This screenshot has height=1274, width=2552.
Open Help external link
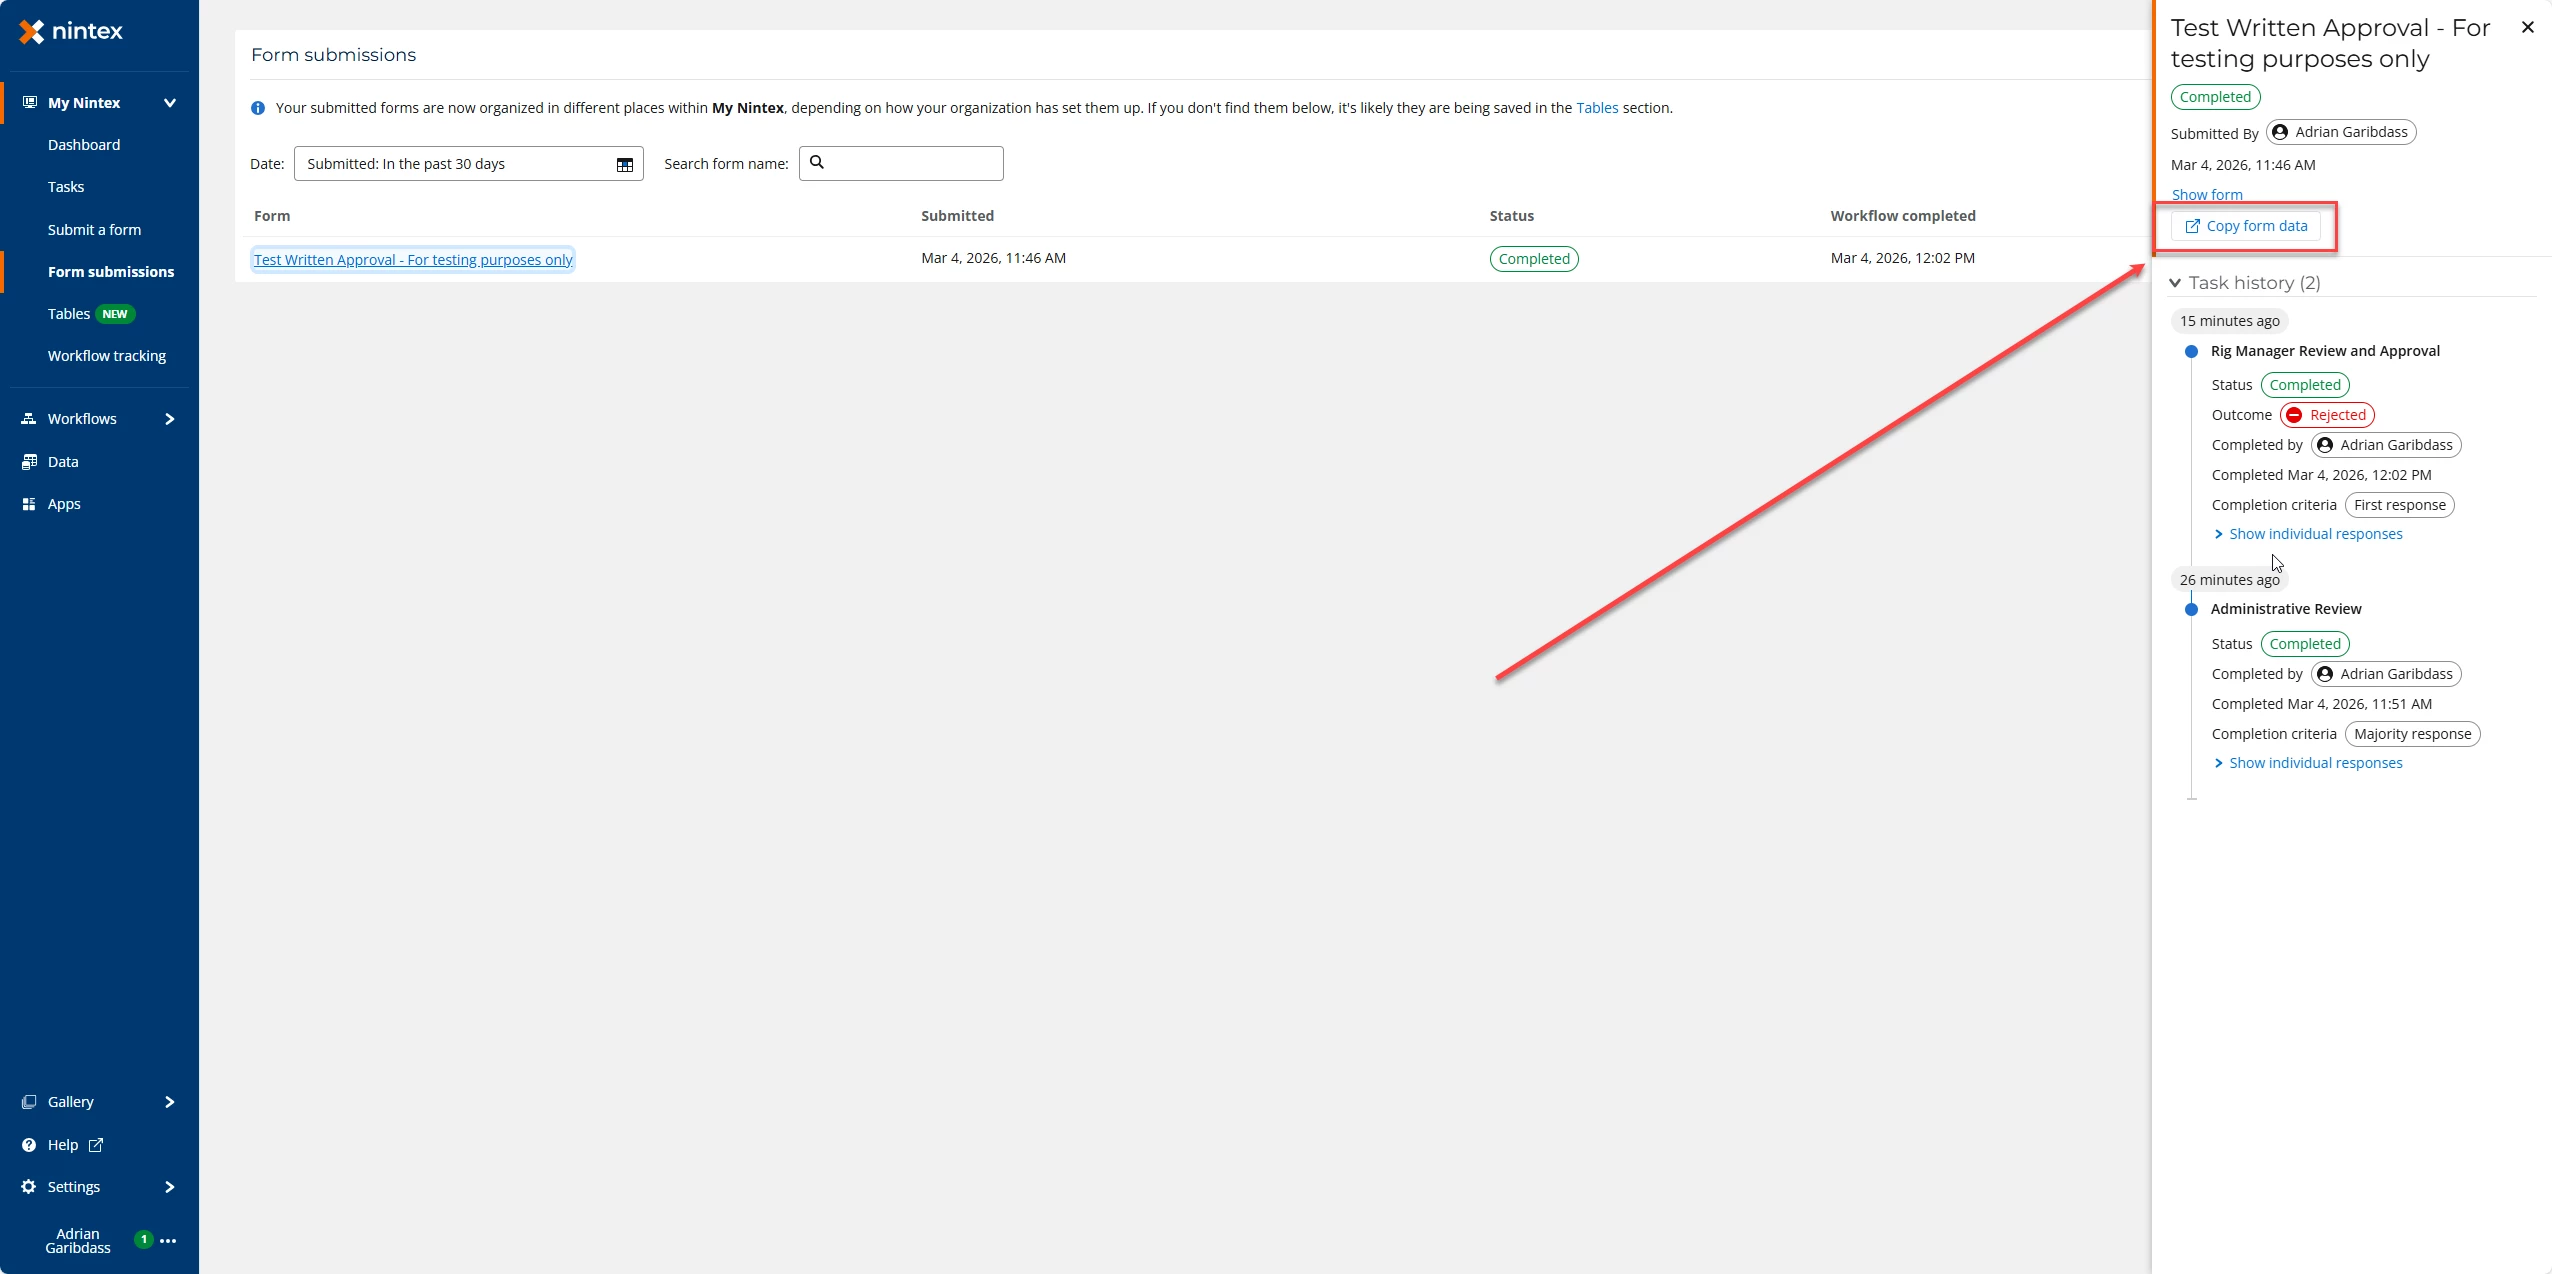[96, 1145]
